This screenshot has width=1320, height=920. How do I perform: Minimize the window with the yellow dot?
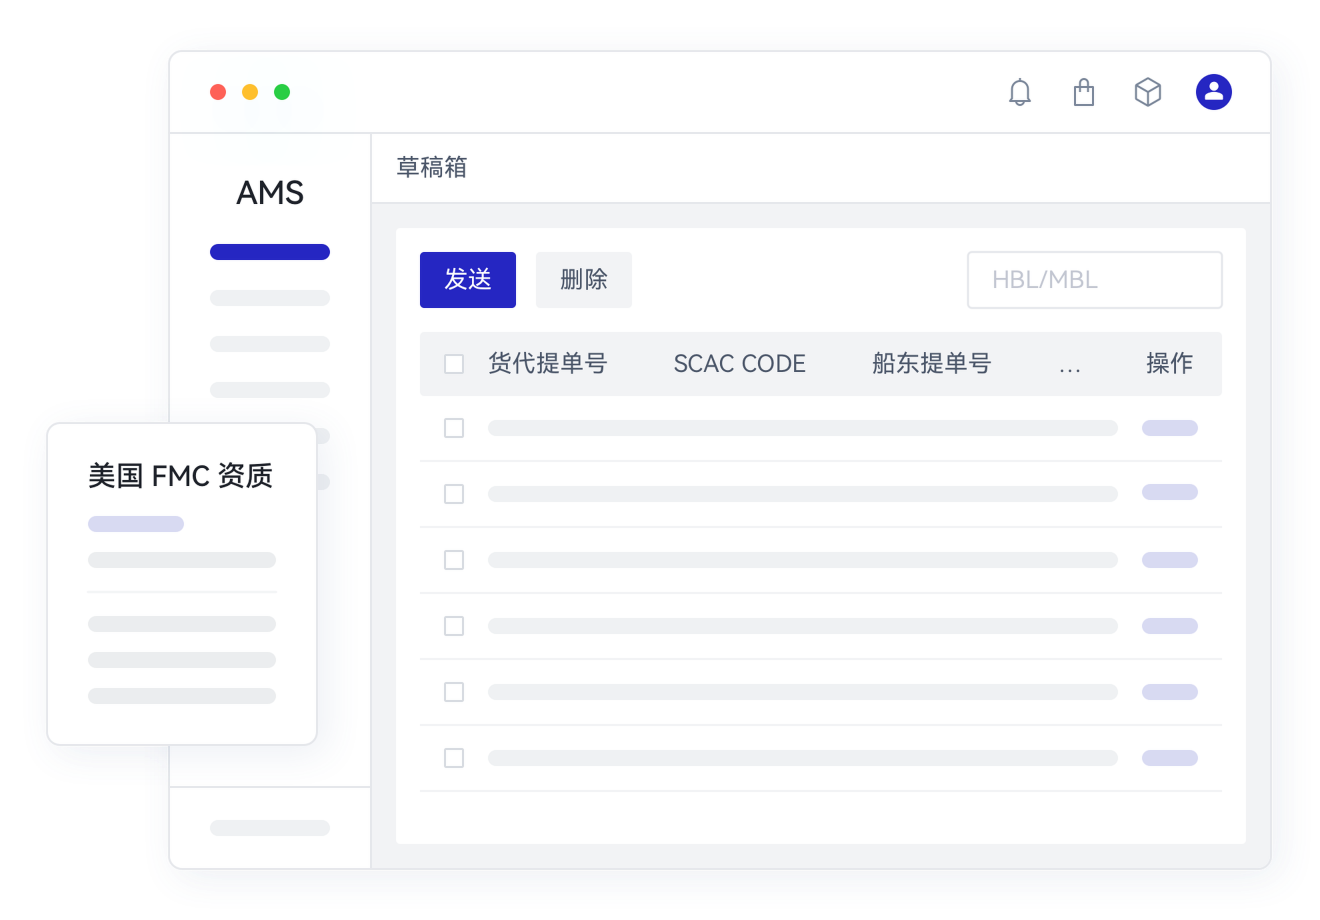coord(250,92)
